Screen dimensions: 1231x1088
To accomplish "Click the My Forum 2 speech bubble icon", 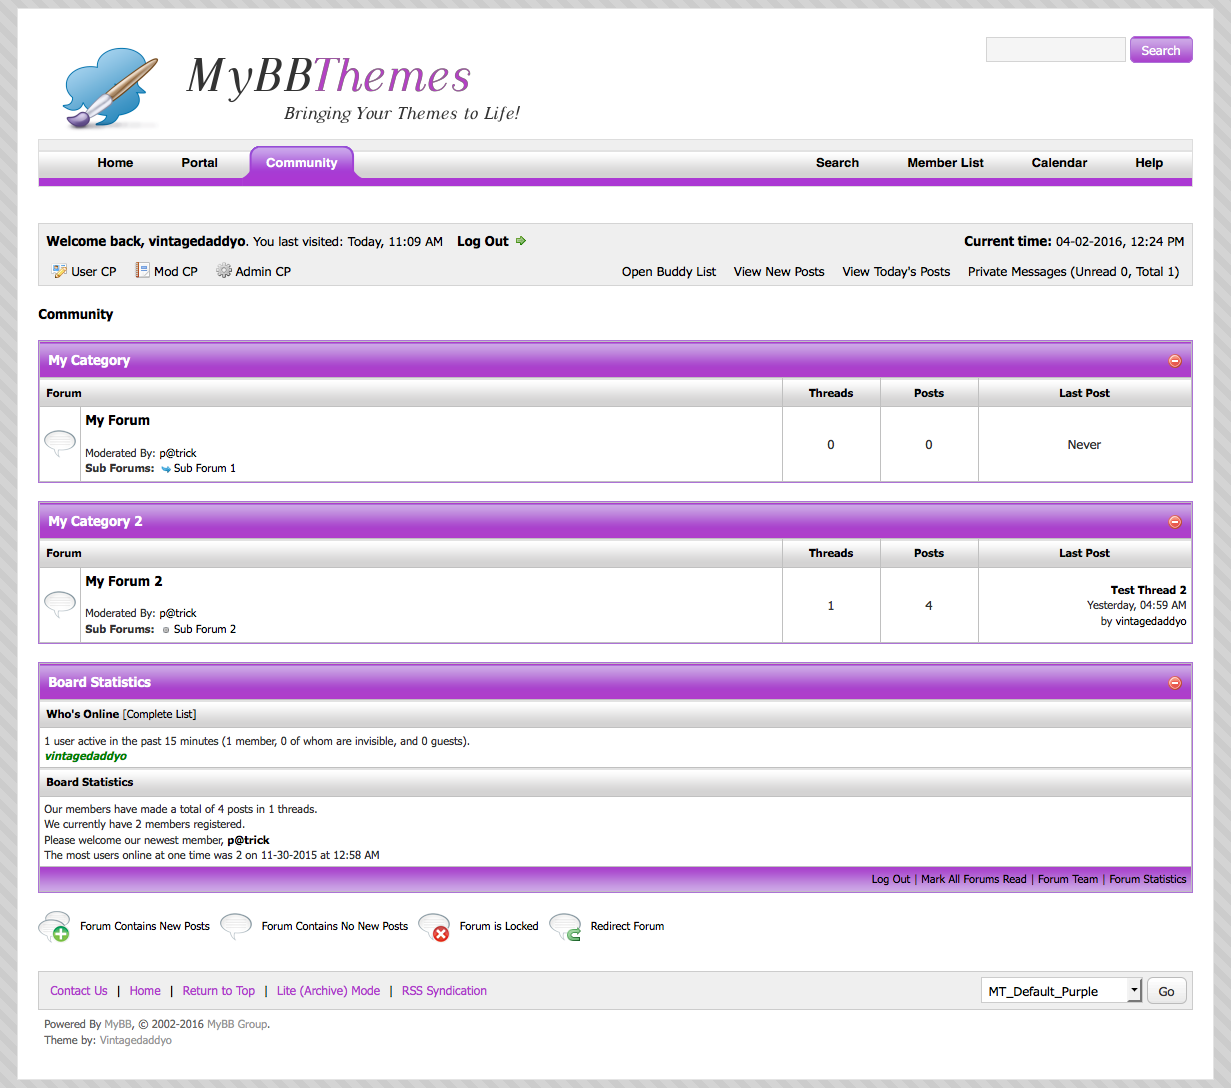I will click(x=60, y=603).
